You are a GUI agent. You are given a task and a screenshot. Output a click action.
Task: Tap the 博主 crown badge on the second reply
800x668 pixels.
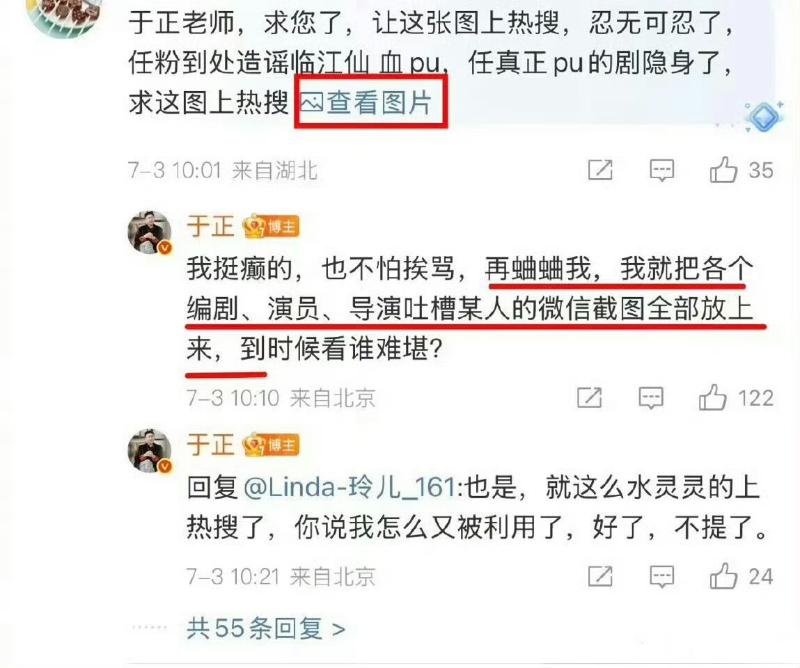(271, 444)
